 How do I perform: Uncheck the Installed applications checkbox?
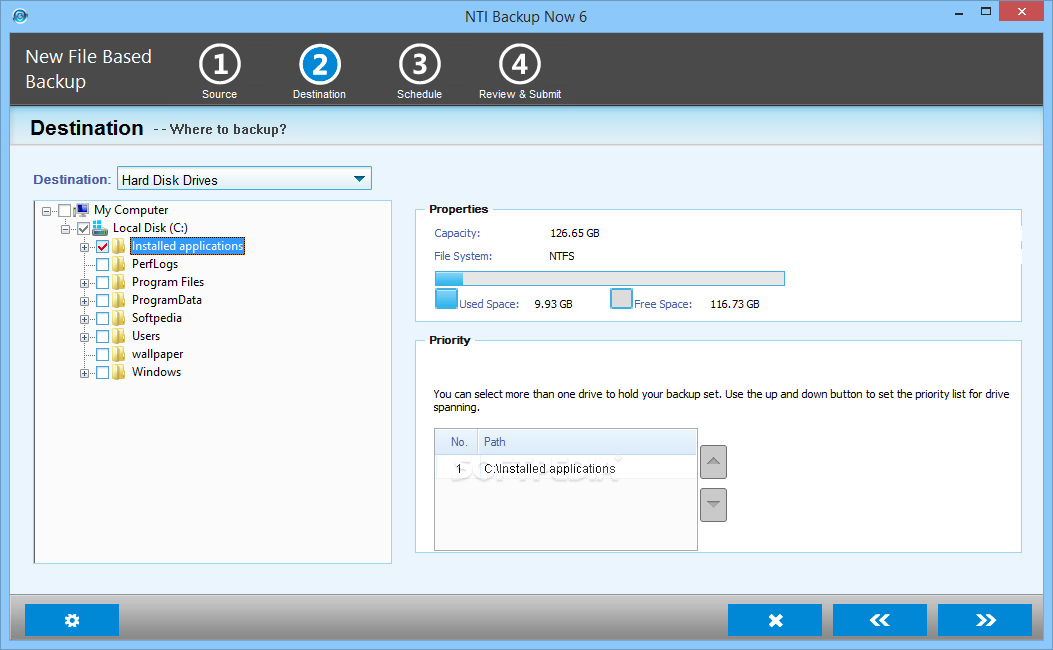point(103,246)
